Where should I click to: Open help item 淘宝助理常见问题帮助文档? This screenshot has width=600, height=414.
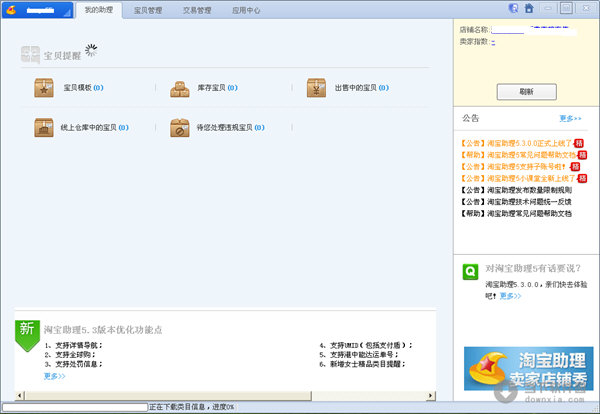pyautogui.click(x=516, y=214)
